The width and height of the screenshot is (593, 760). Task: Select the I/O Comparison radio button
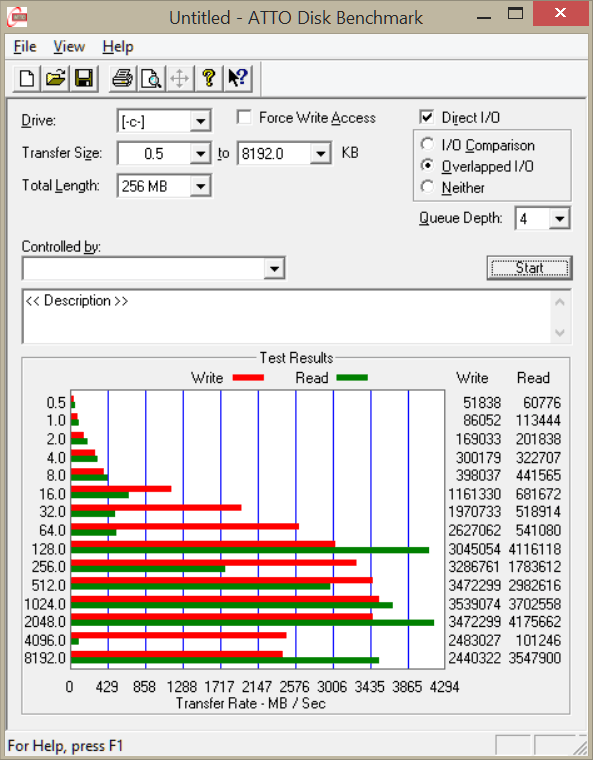point(427,144)
